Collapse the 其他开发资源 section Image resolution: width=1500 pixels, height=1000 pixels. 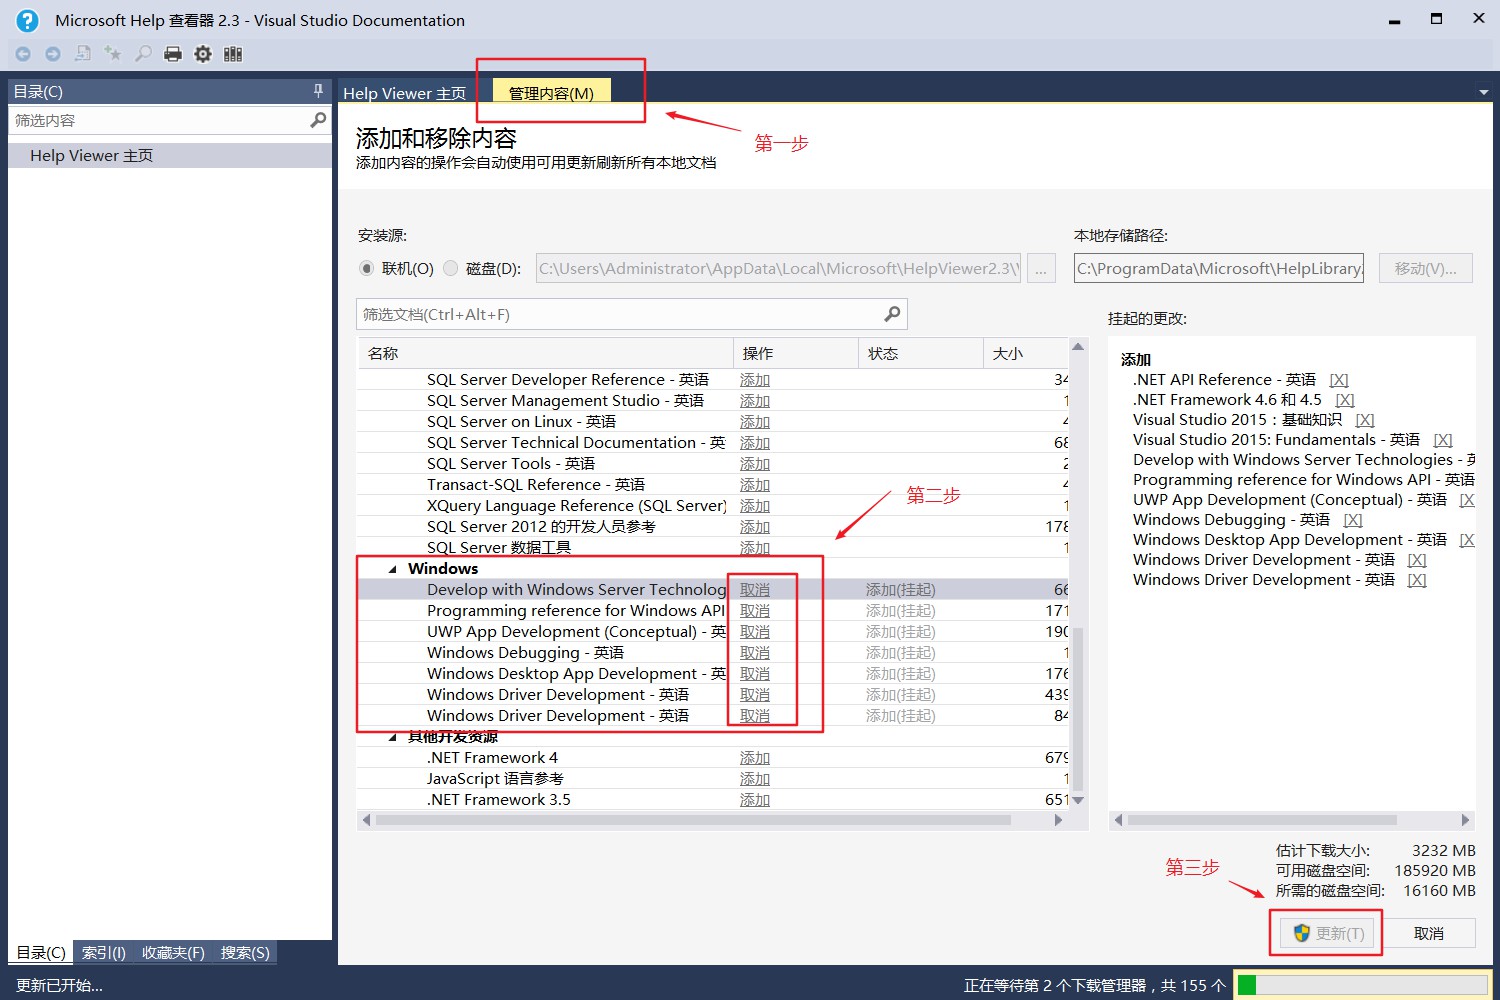point(392,736)
